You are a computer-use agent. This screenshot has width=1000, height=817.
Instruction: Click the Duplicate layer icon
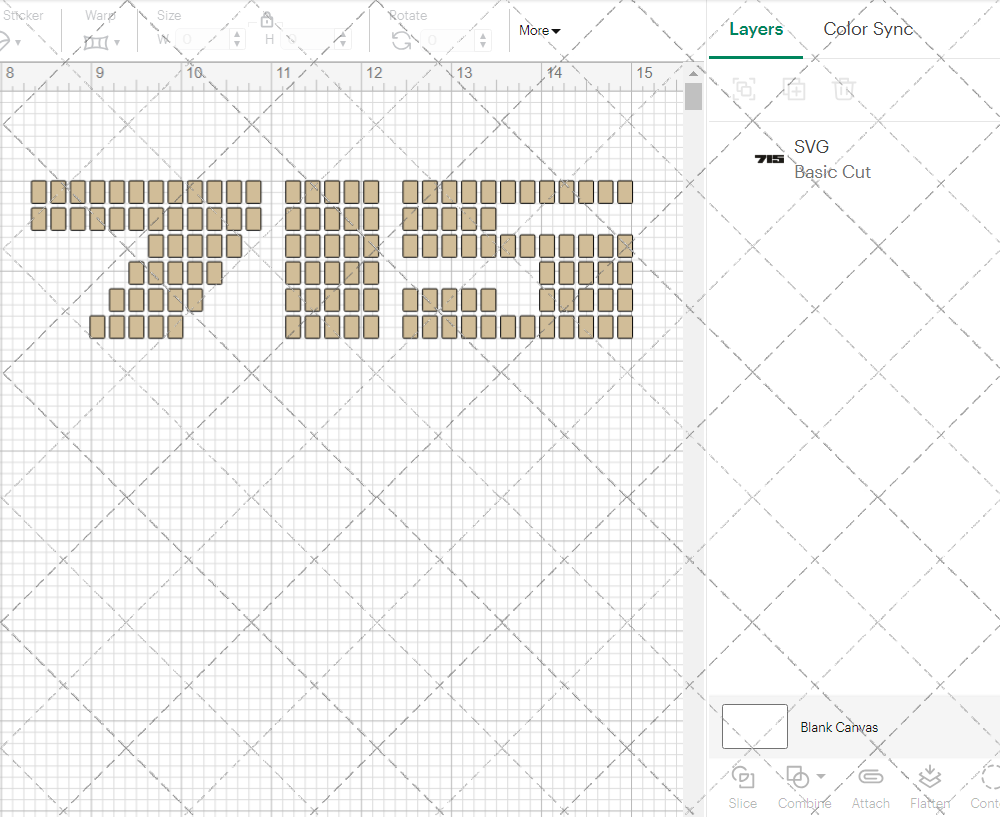point(794,89)
